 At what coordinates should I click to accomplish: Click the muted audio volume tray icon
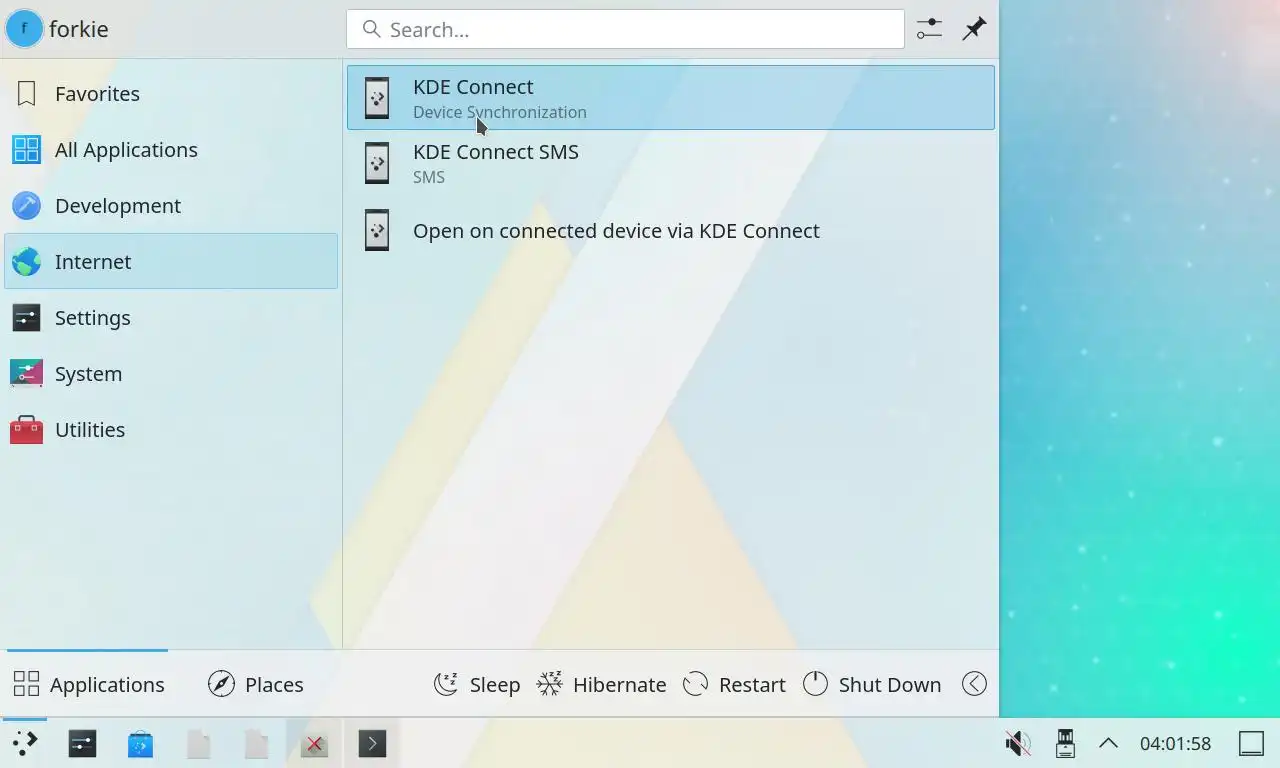(x=1018, y=743)
